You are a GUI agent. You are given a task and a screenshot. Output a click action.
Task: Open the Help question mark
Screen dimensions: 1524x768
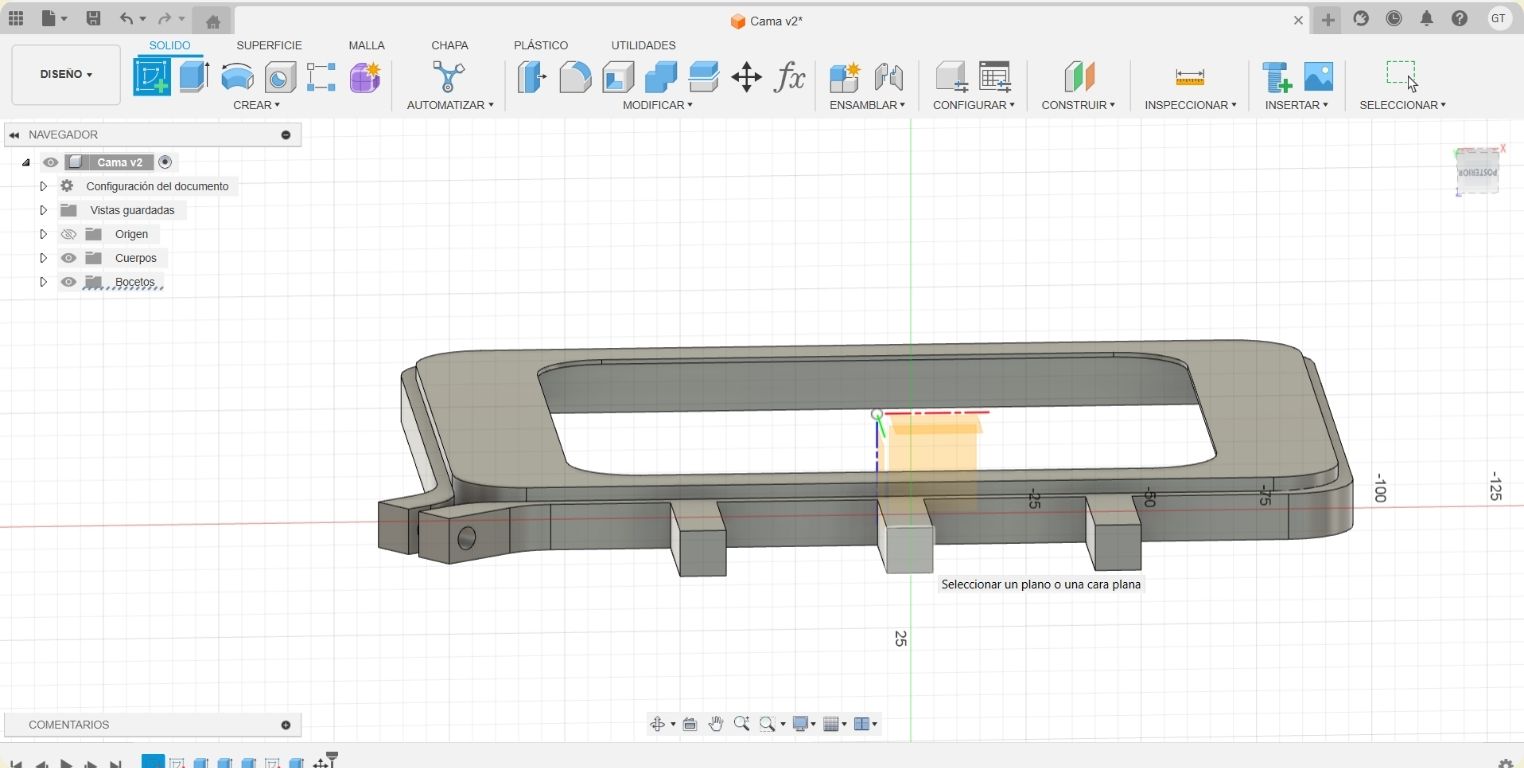click(1460, 18)
